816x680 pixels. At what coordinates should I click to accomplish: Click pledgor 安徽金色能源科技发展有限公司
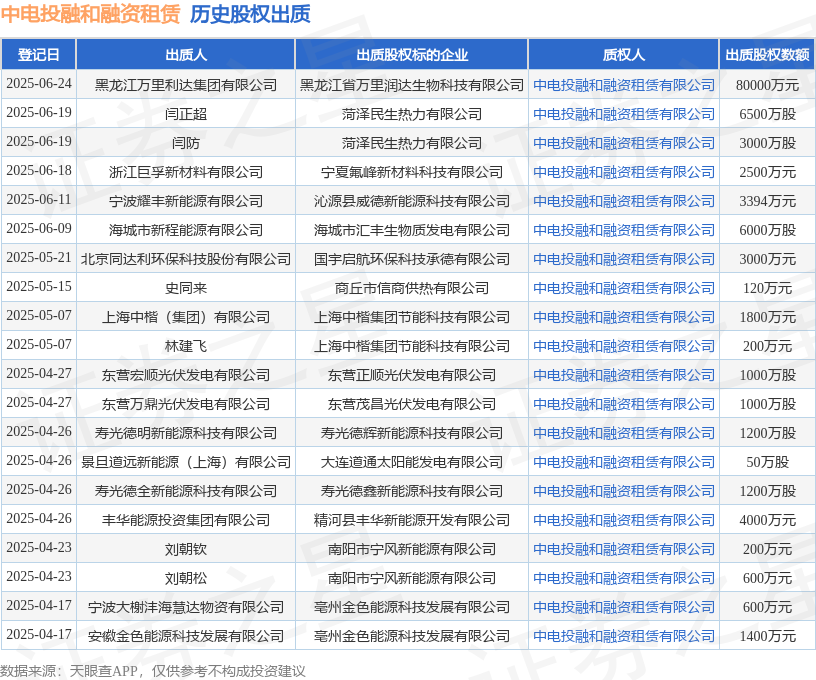[x=186, y=636]
